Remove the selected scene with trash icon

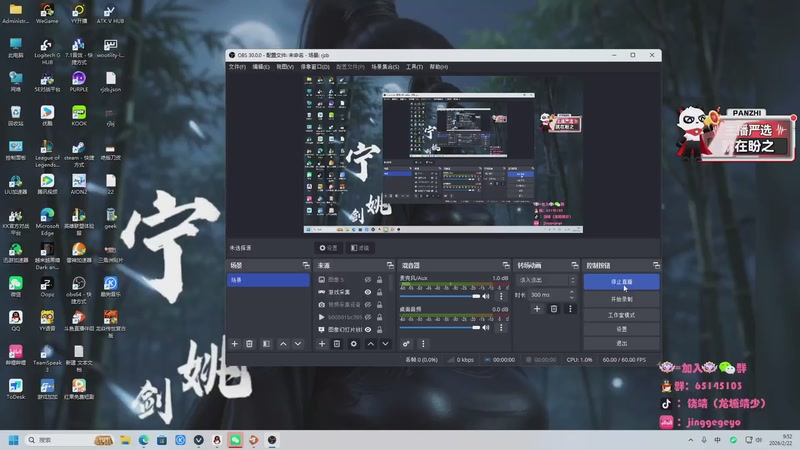(x=249, y=344)
